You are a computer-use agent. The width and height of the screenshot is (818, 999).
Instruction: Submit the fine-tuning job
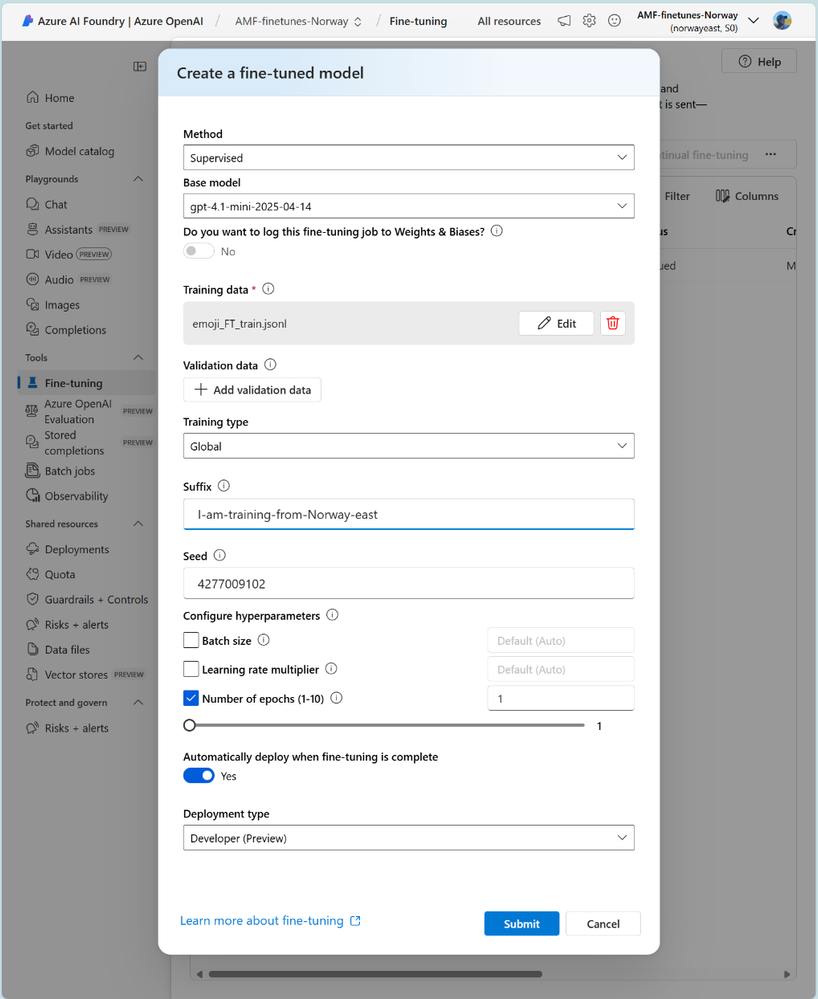click(x=521, y=923)
